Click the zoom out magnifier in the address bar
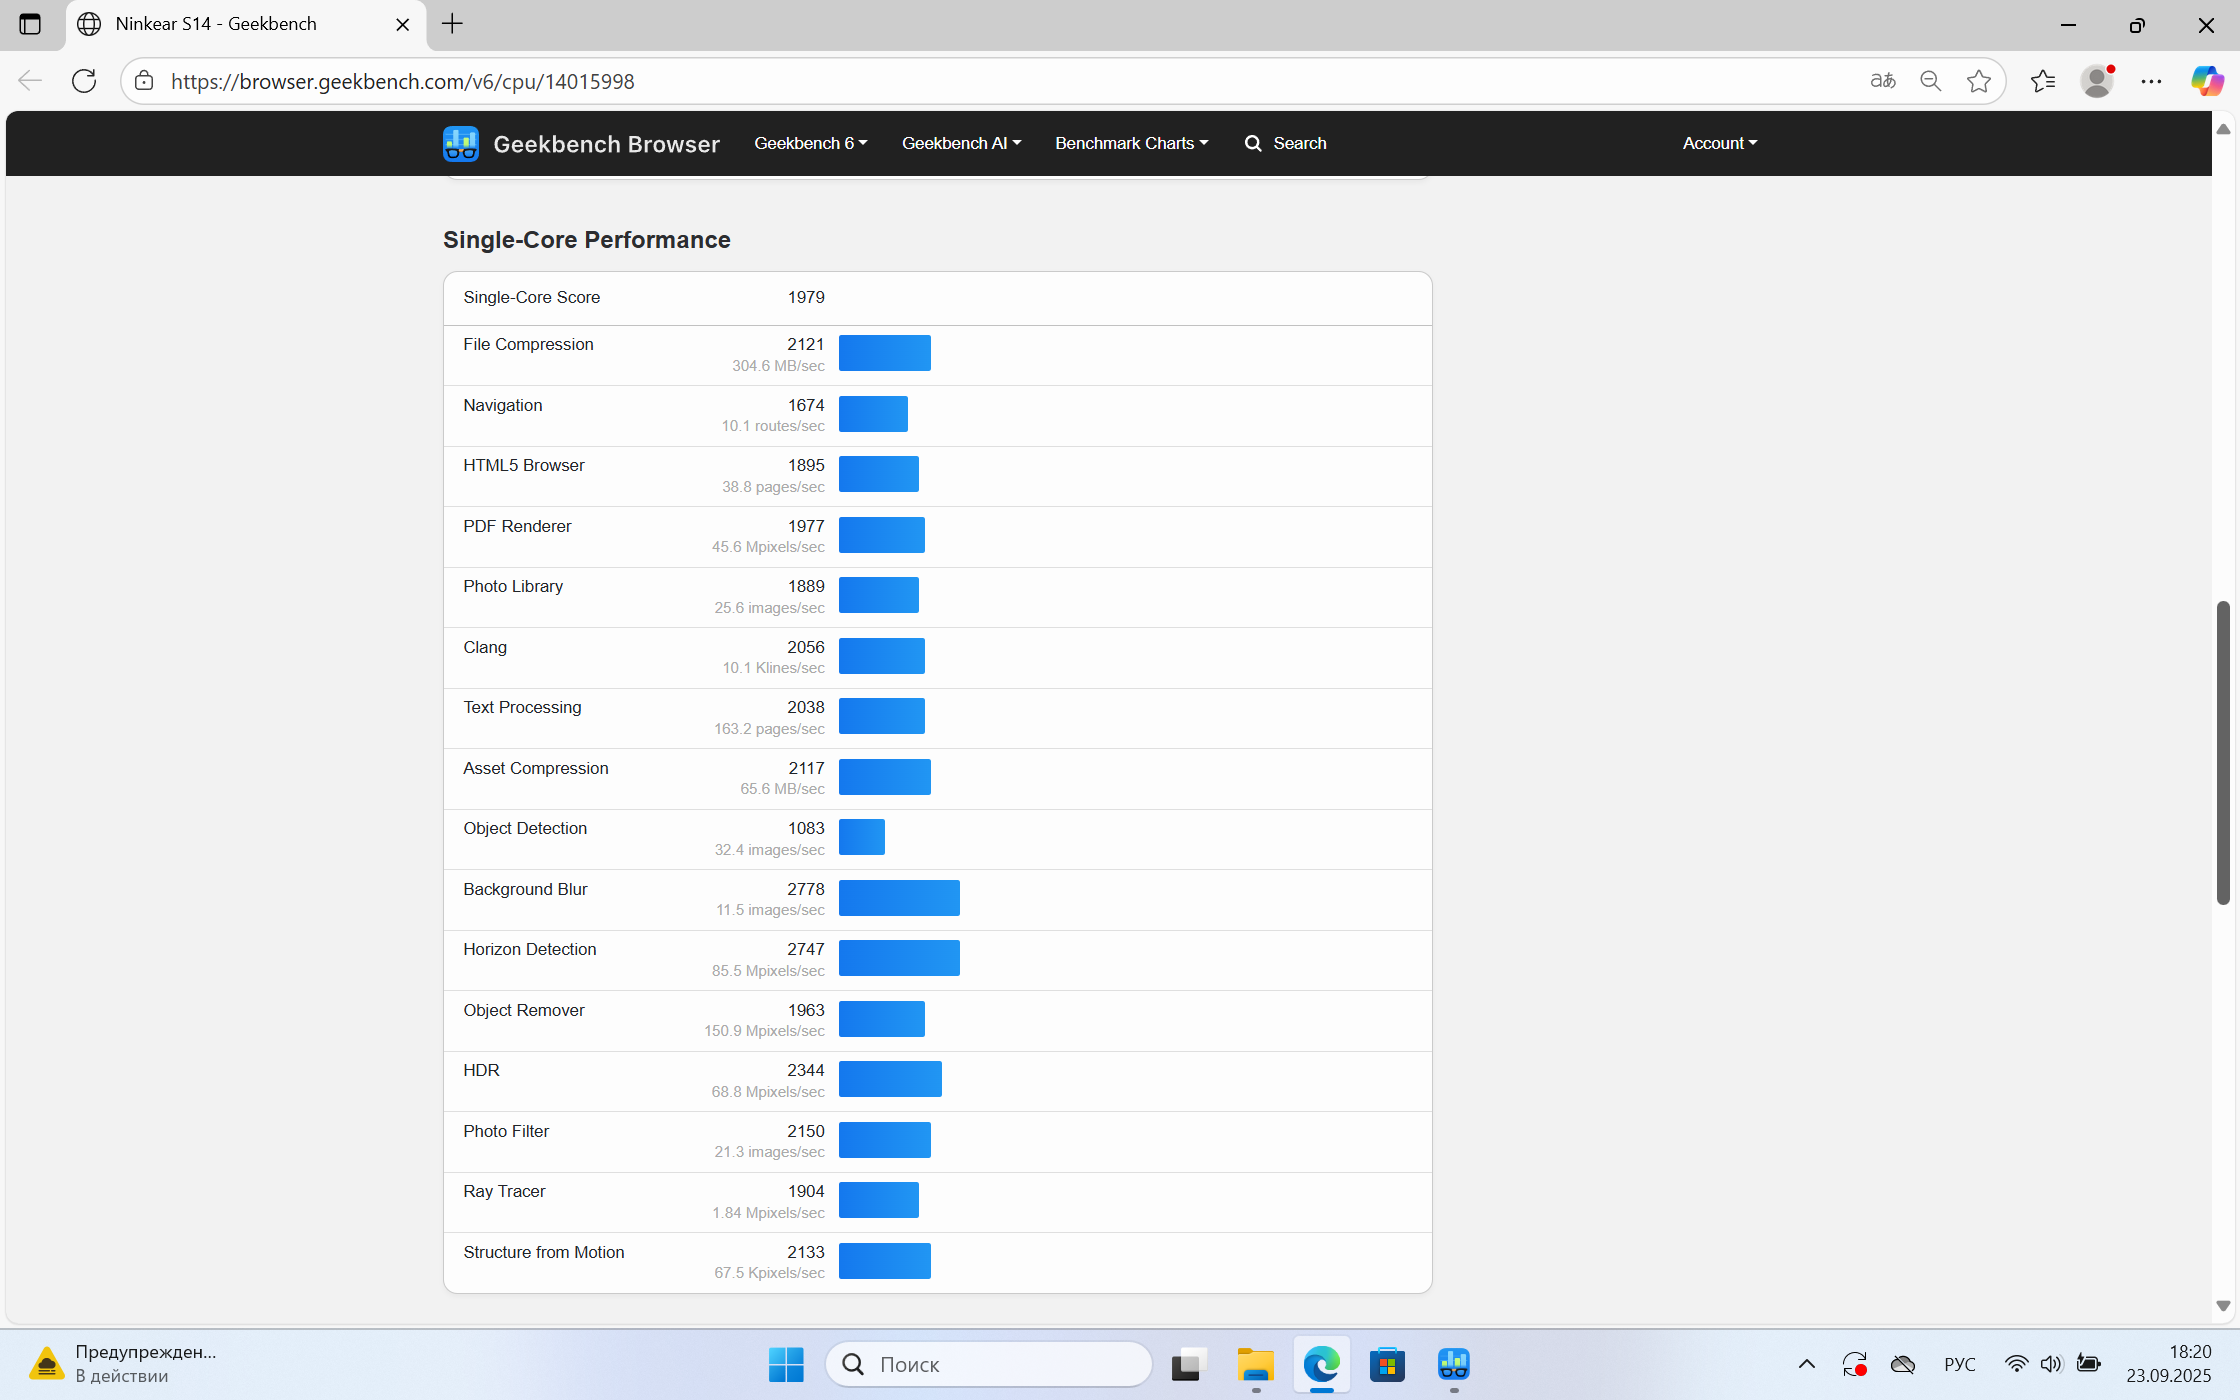Screen dimensions: 2240x1400 click(x=1930, y=81)
